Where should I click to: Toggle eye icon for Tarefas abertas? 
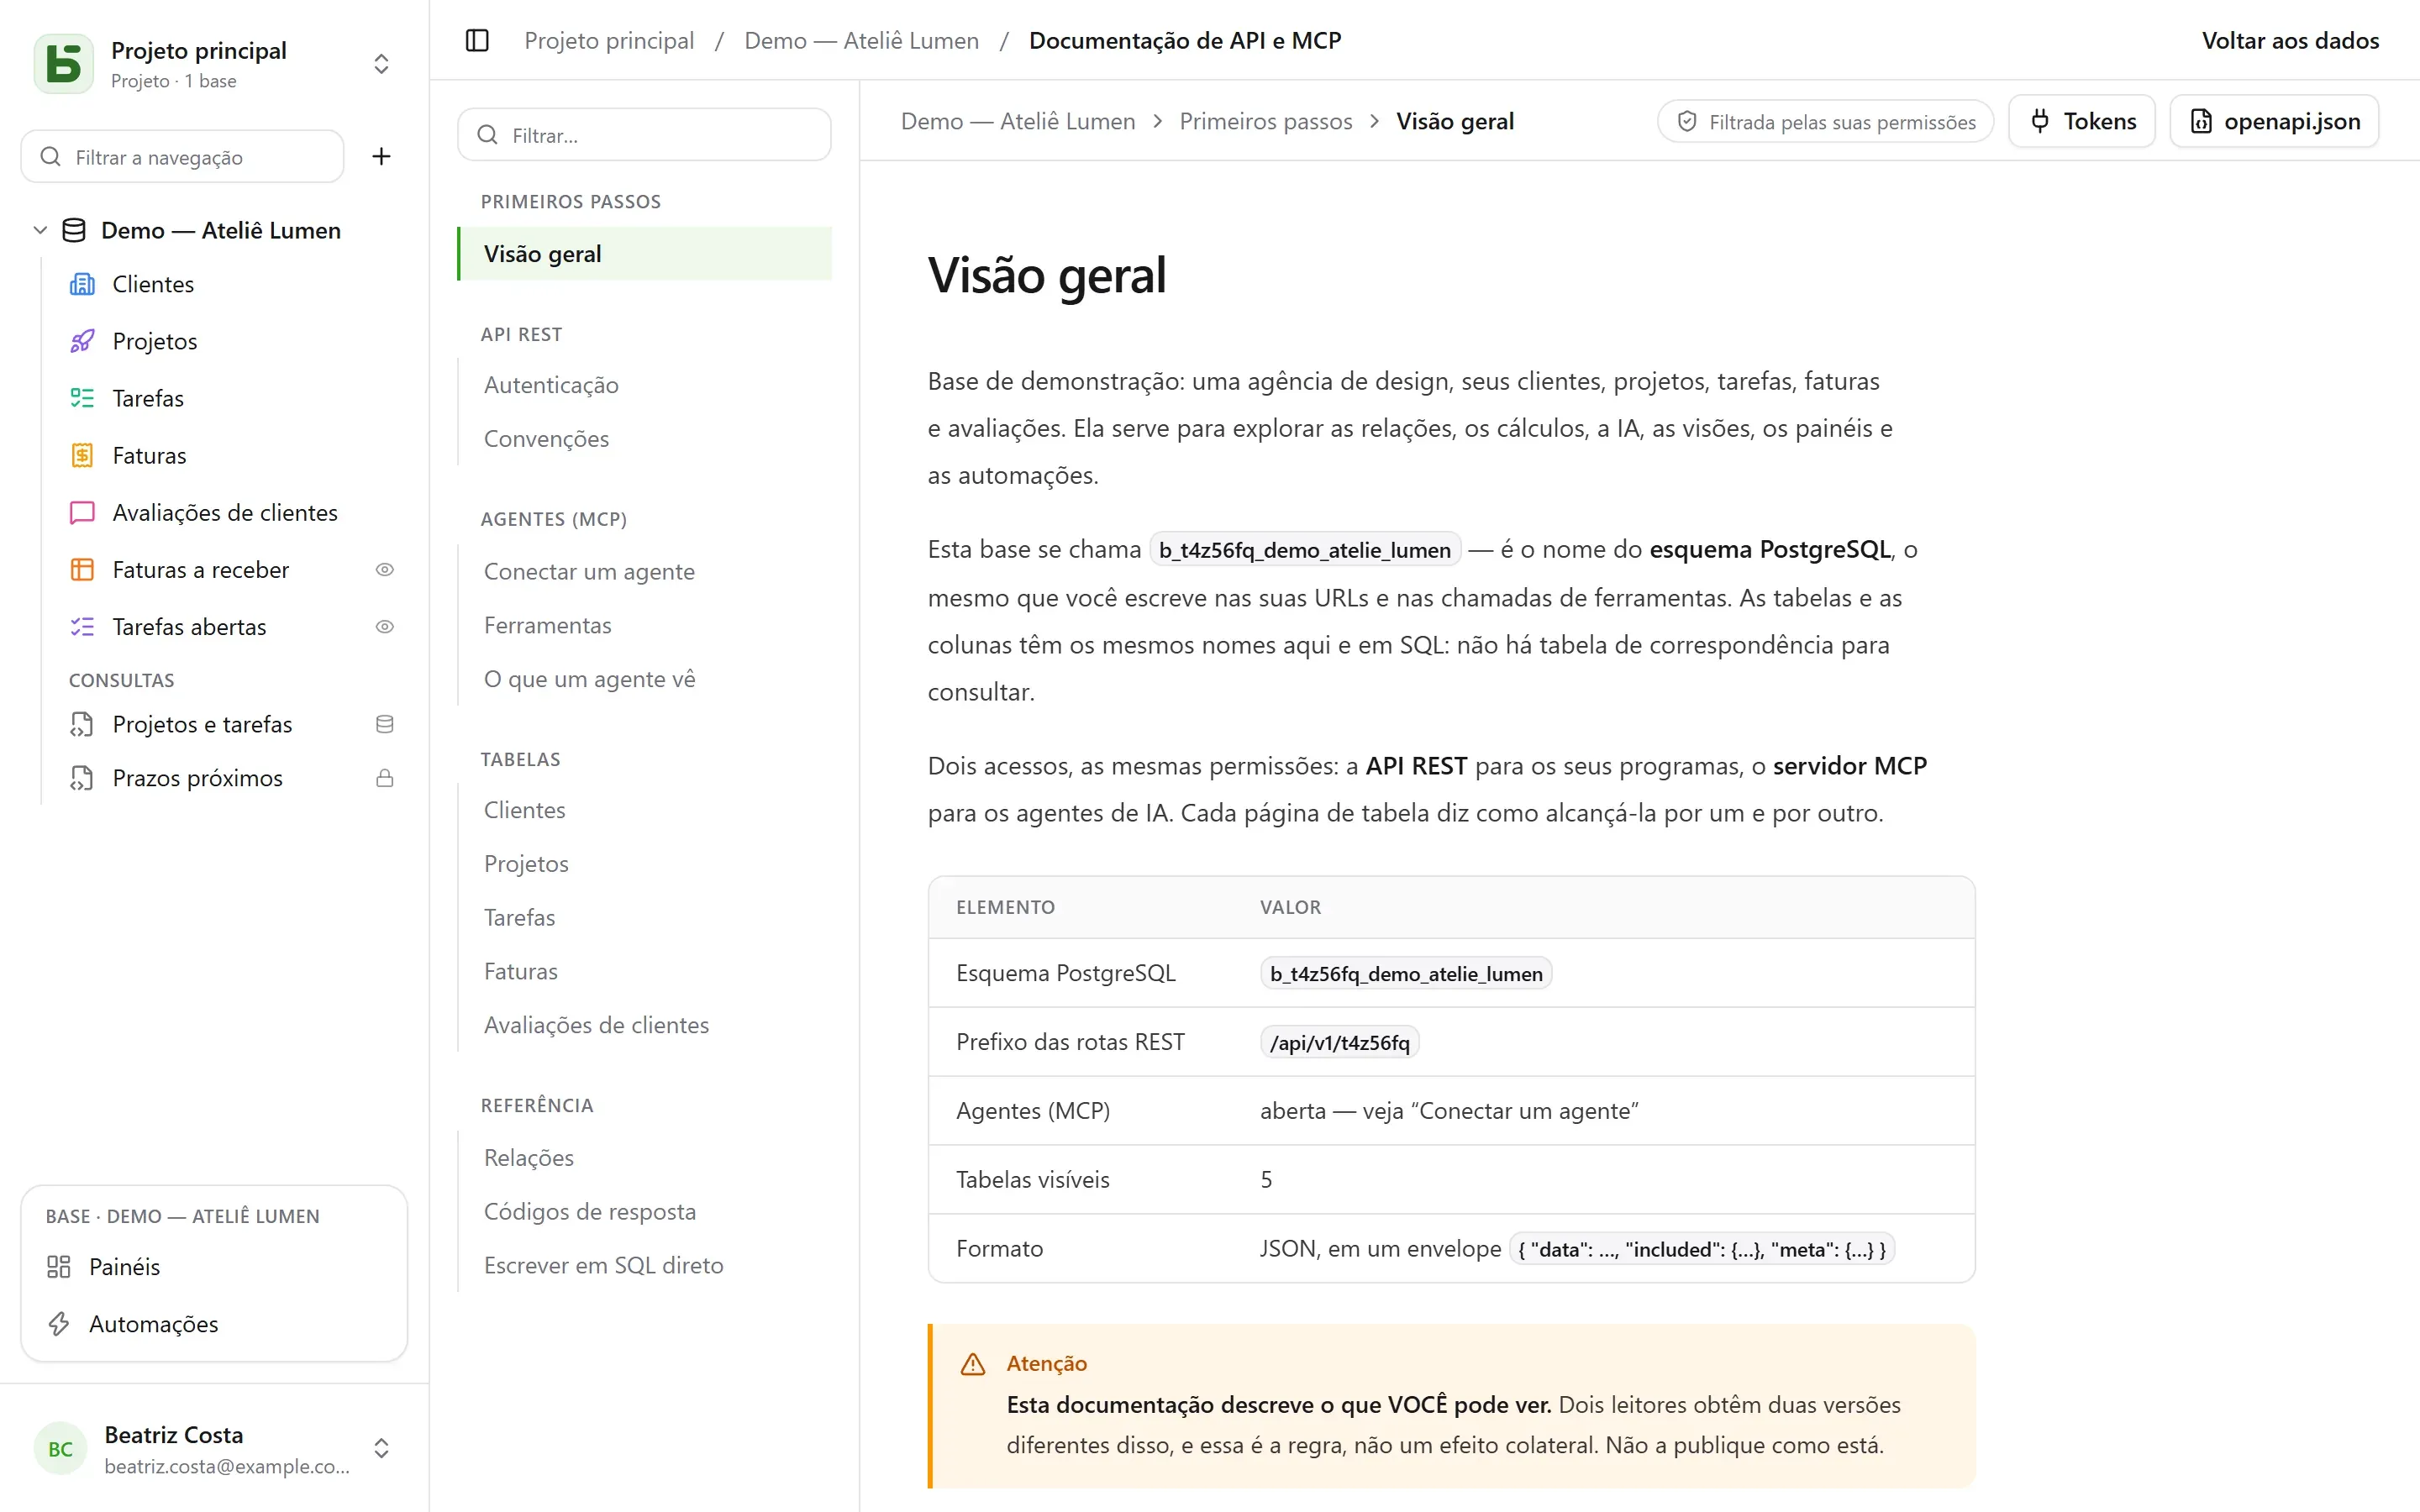[384, 626]
